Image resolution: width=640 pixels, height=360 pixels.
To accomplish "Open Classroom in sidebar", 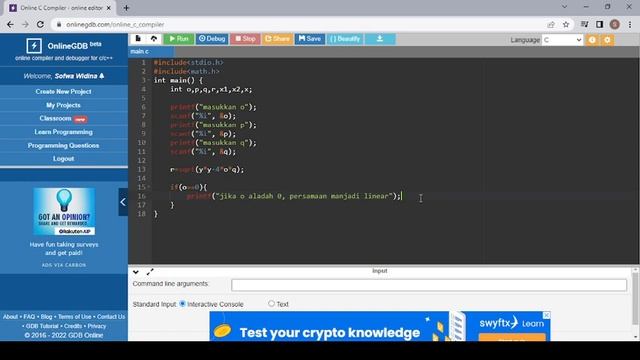I will (63, 118).
